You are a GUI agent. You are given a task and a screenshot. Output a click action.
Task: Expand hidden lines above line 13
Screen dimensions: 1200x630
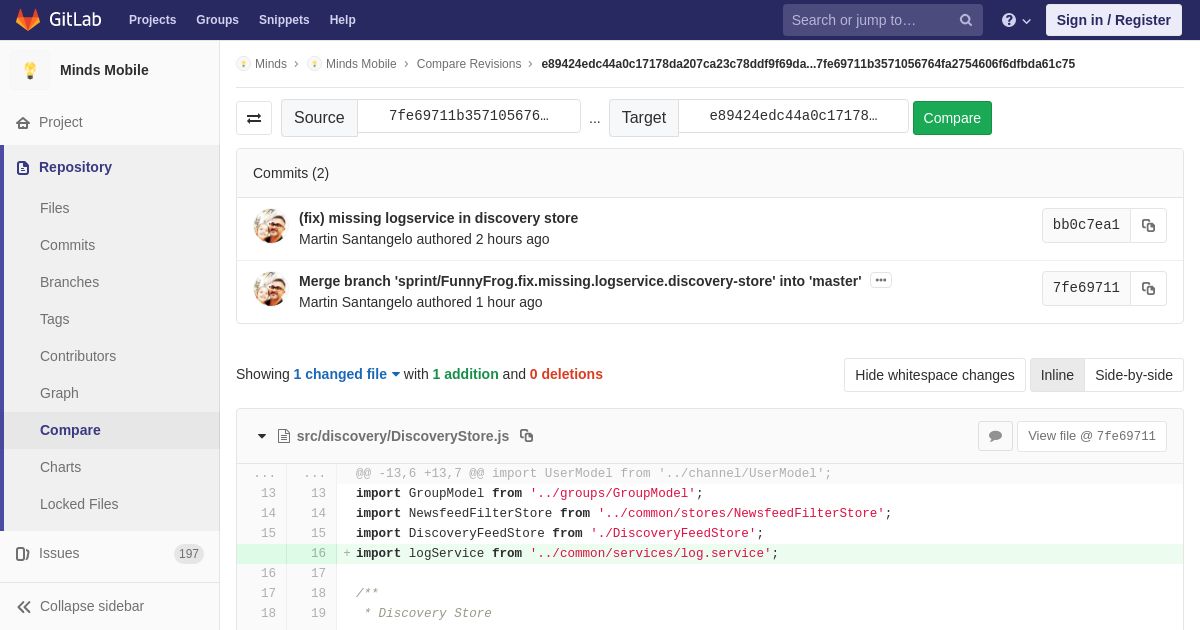(x=286, y=474)
